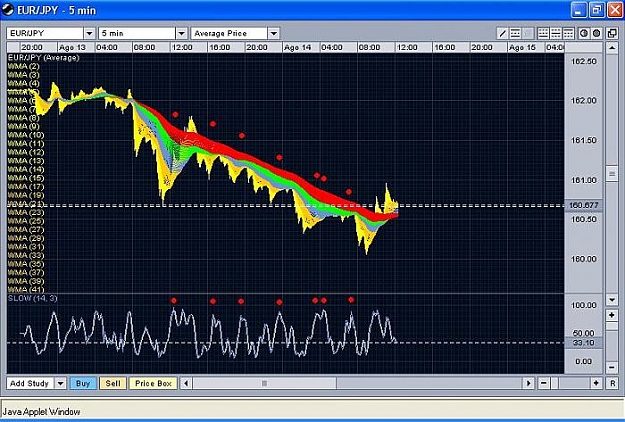Click the price axis down arrow button
This screenshot has width=625, height=422.
coord(612,299)
